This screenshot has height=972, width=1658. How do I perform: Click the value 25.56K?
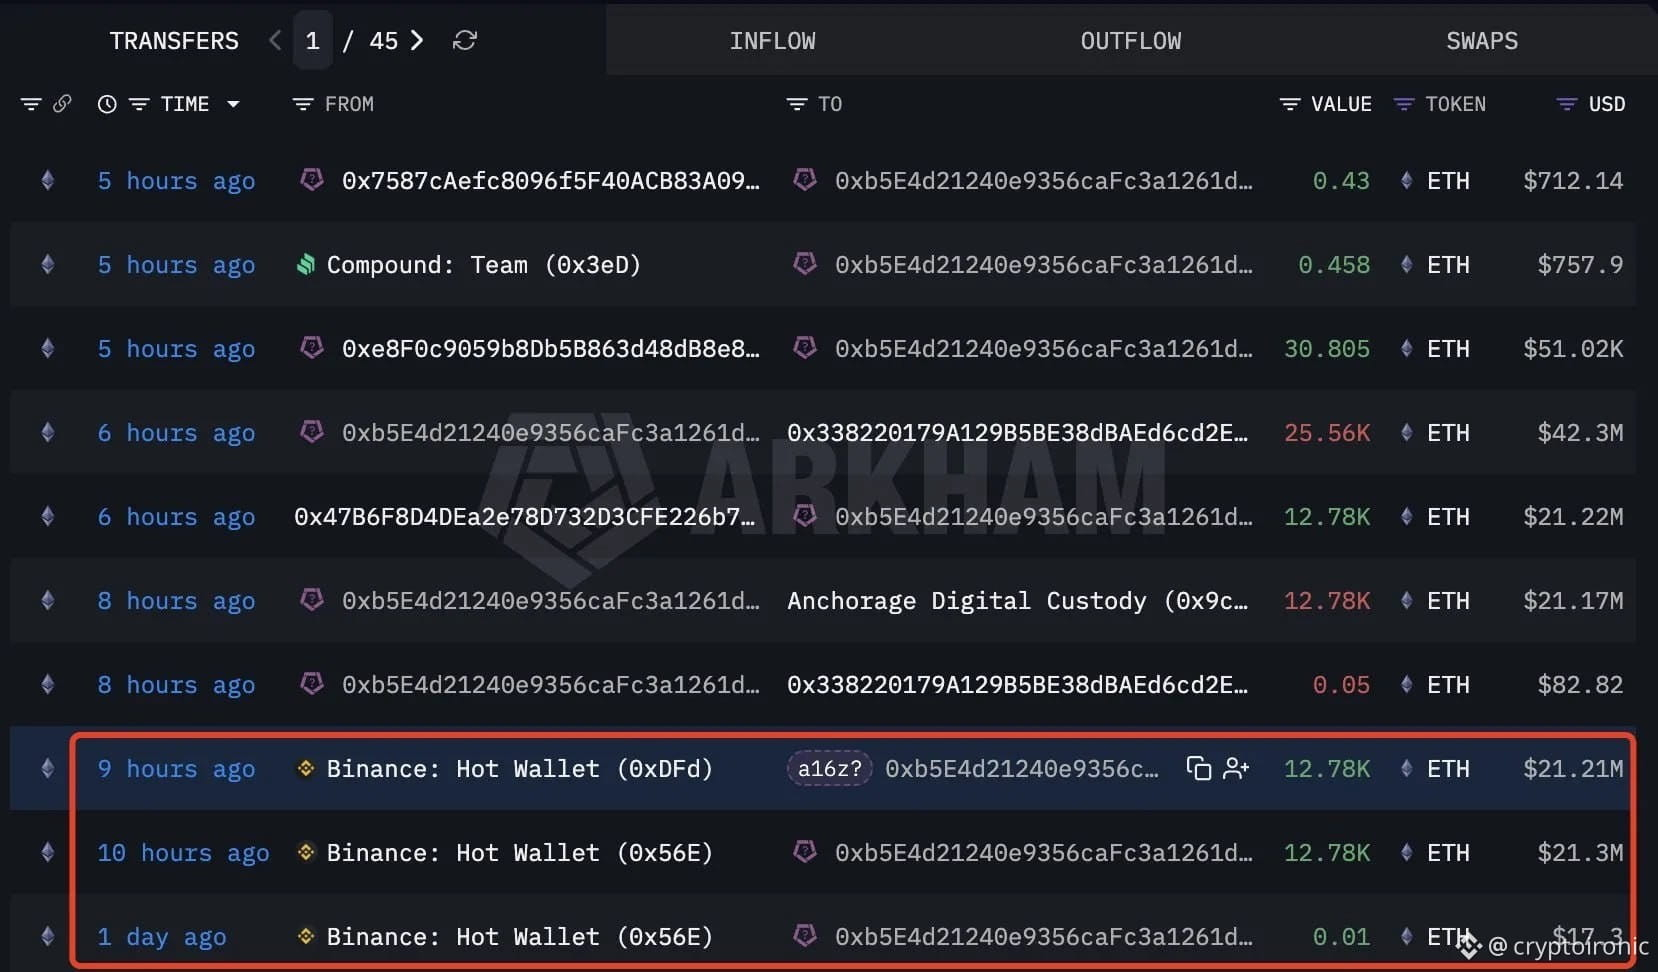(1327, 433)
